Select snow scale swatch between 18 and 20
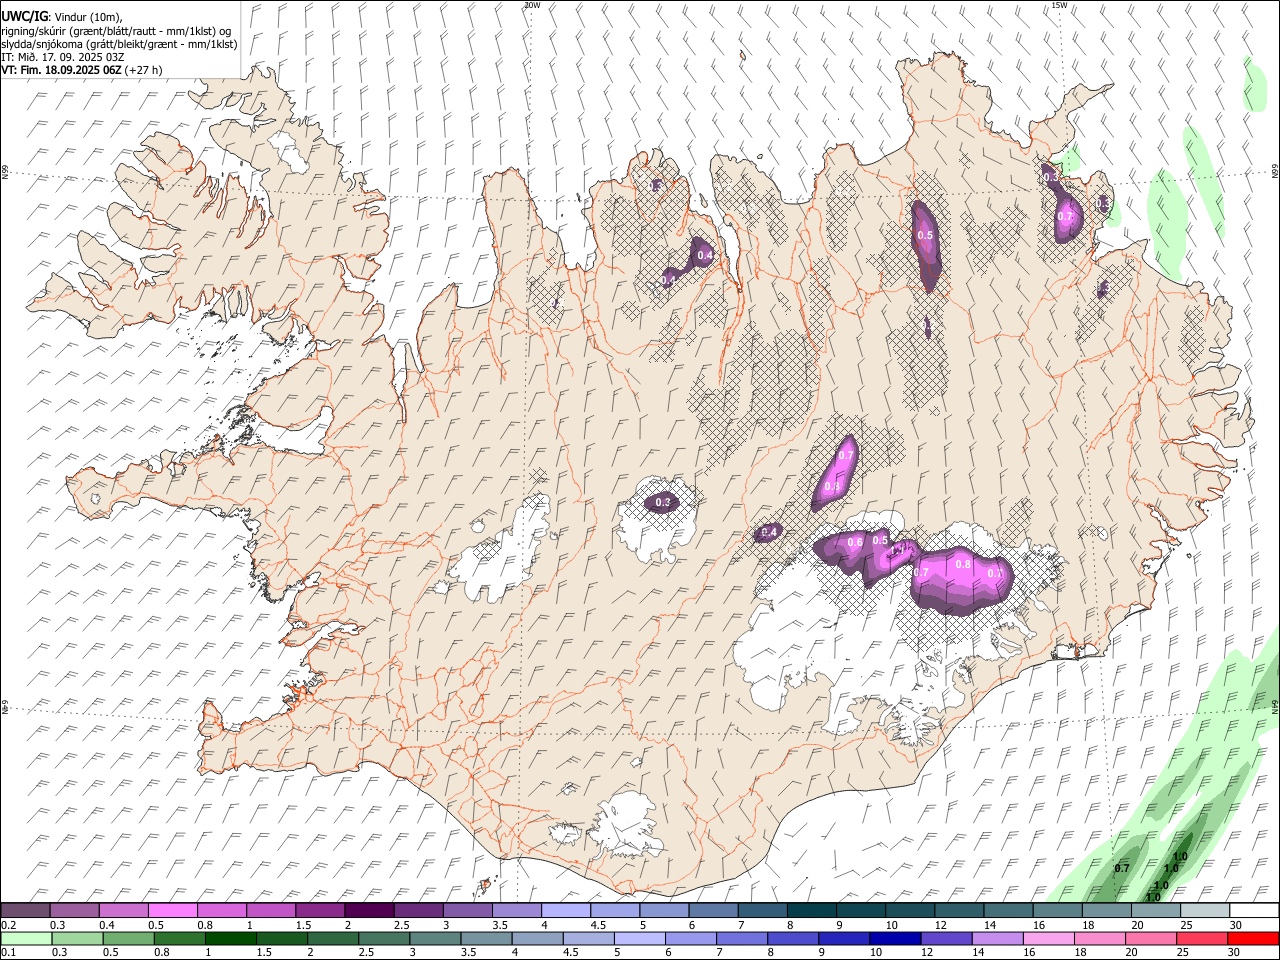The height and width of the screenshot is (960, 1280). 1106,911
